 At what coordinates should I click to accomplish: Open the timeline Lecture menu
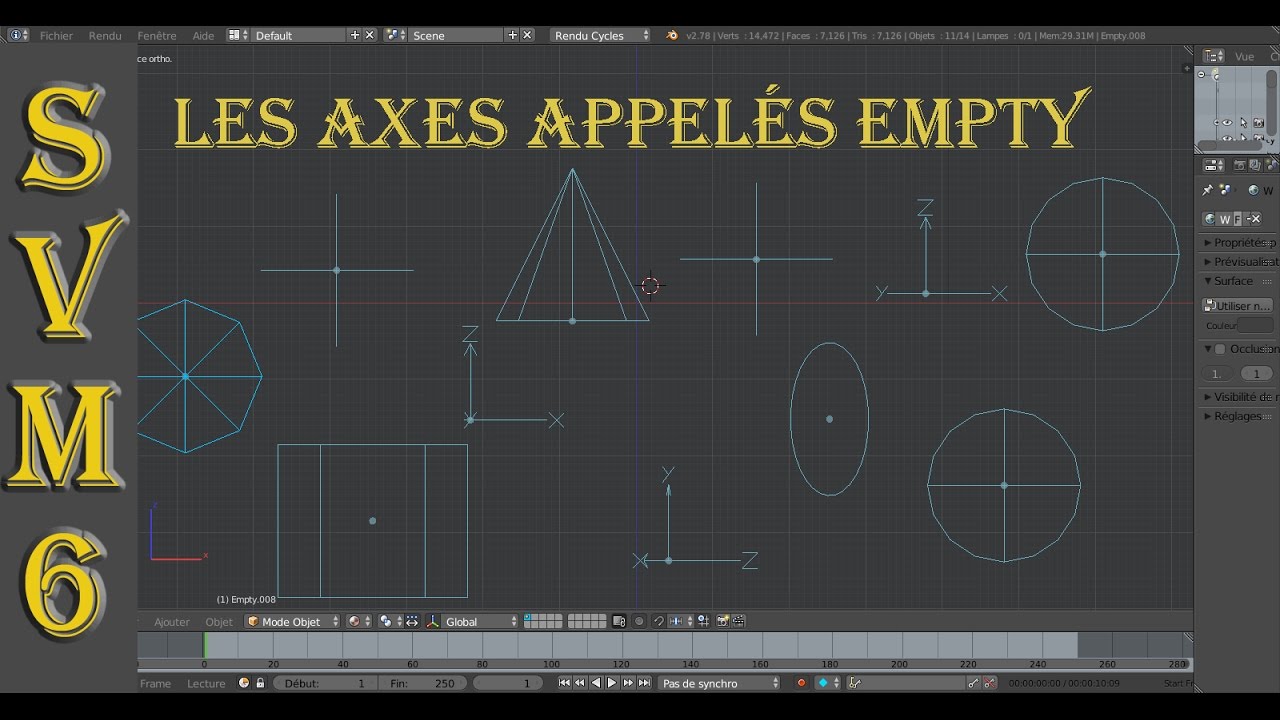206,684
